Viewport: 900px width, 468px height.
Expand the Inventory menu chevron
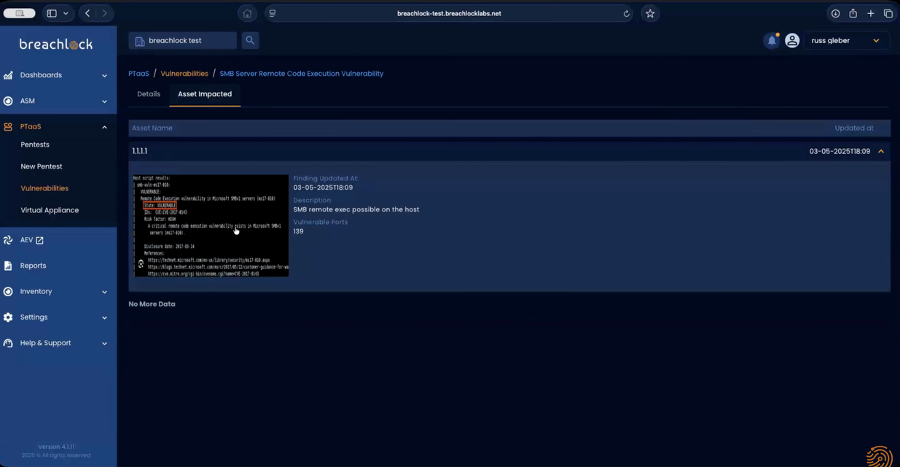coord(104,292)
